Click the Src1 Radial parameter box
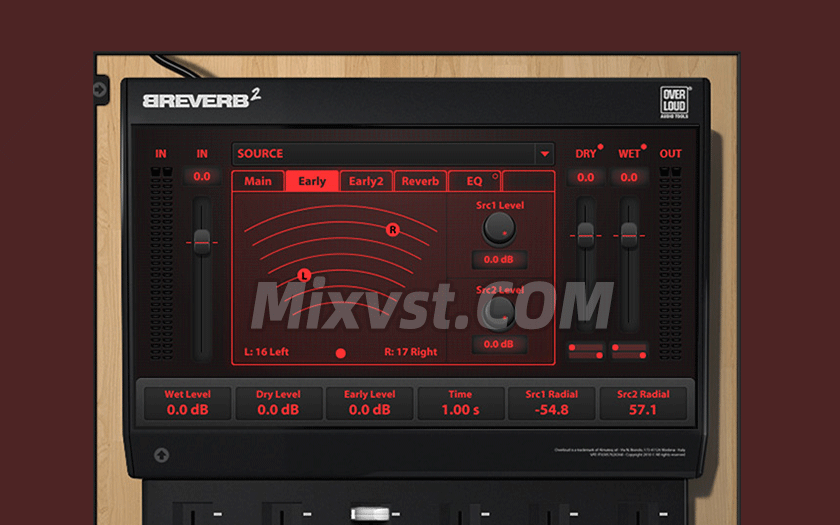Screen dimensions: 840x525 click(x=552, y=403)
